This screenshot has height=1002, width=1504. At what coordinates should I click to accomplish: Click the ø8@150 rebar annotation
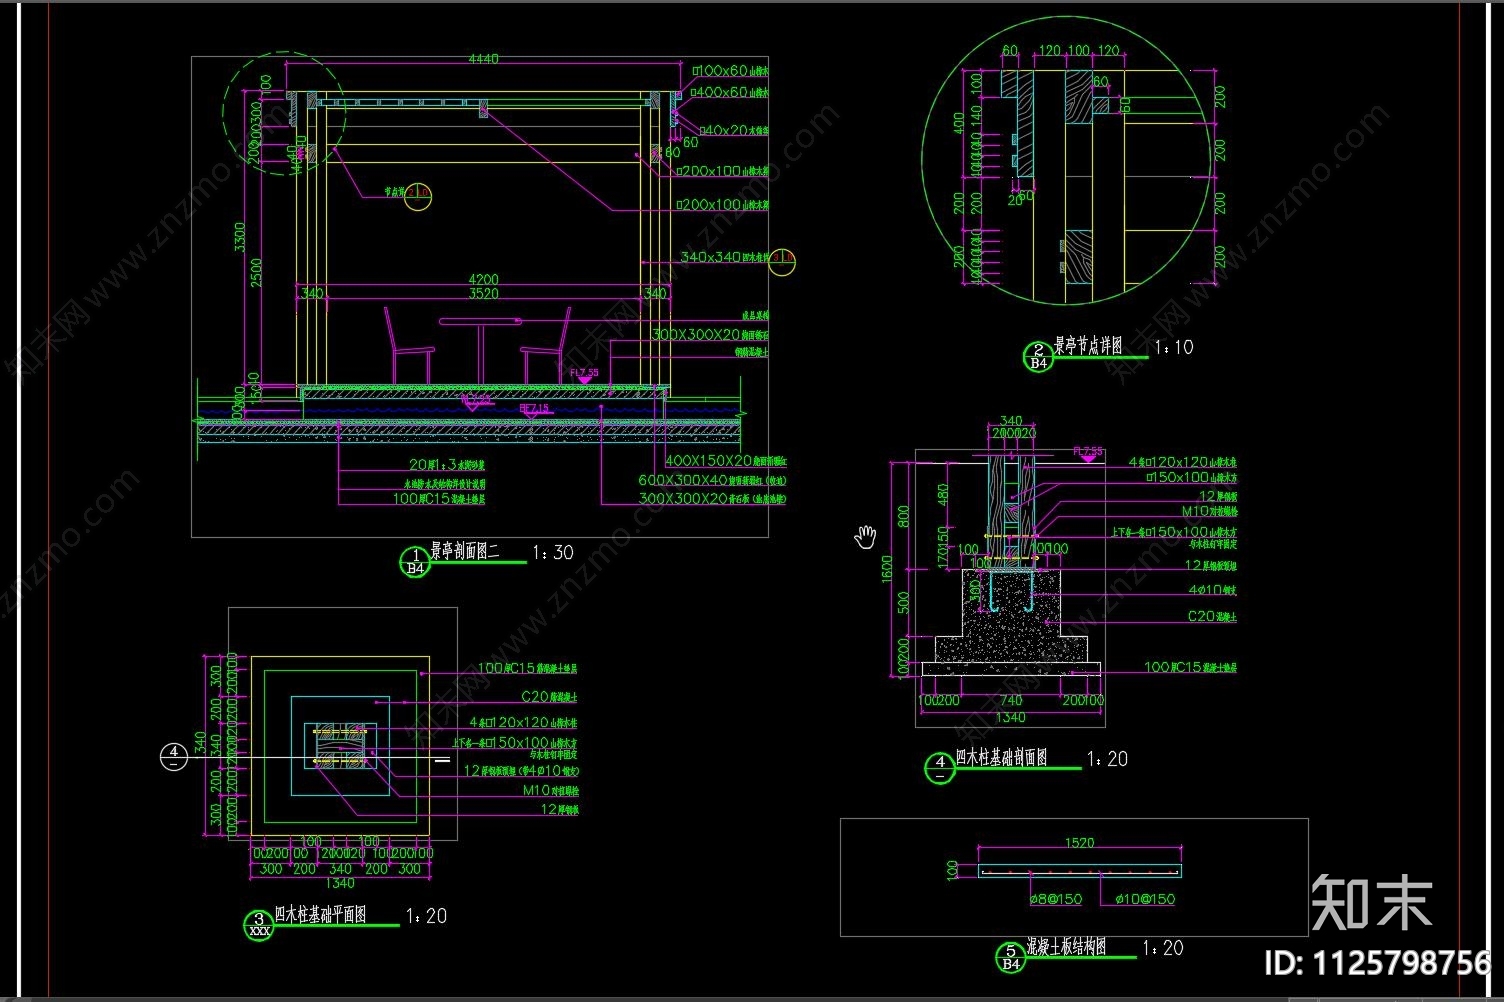(1056, 898)
